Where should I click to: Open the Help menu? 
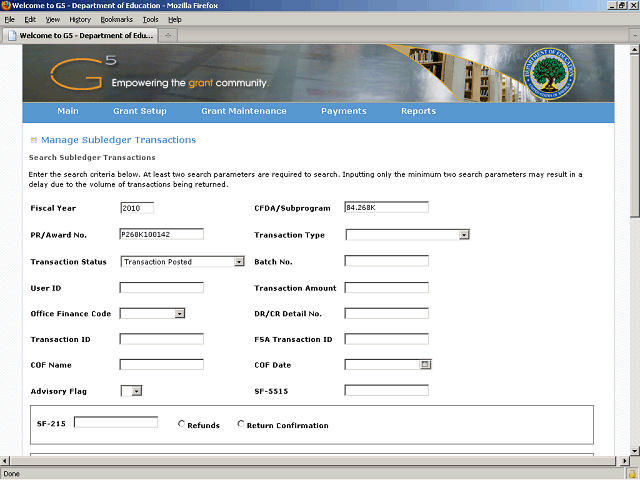pyautogui.click(x=175, y=20)
